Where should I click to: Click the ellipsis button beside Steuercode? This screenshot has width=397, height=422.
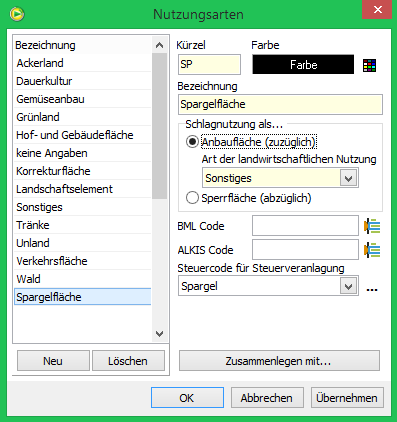click(372, 289)
